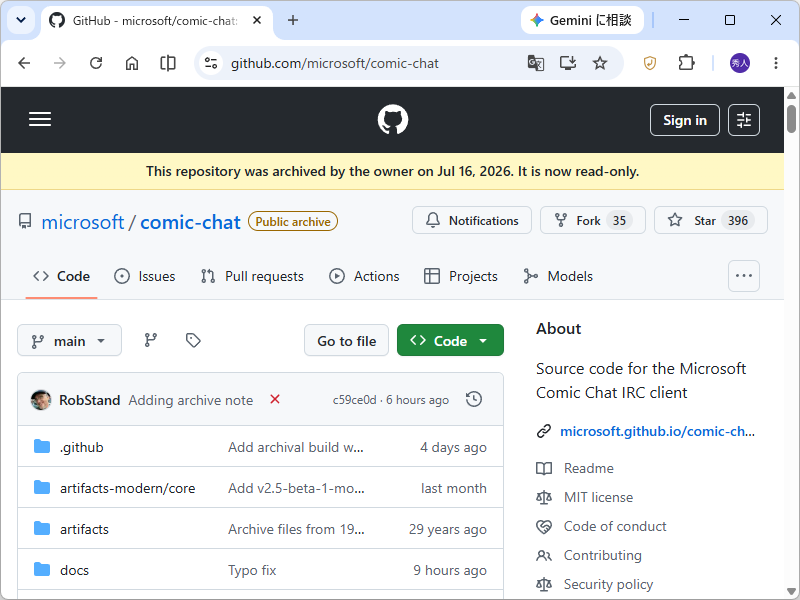
Task: Open the appearance settings sliders icon
Action: click(x=743, y=120)
